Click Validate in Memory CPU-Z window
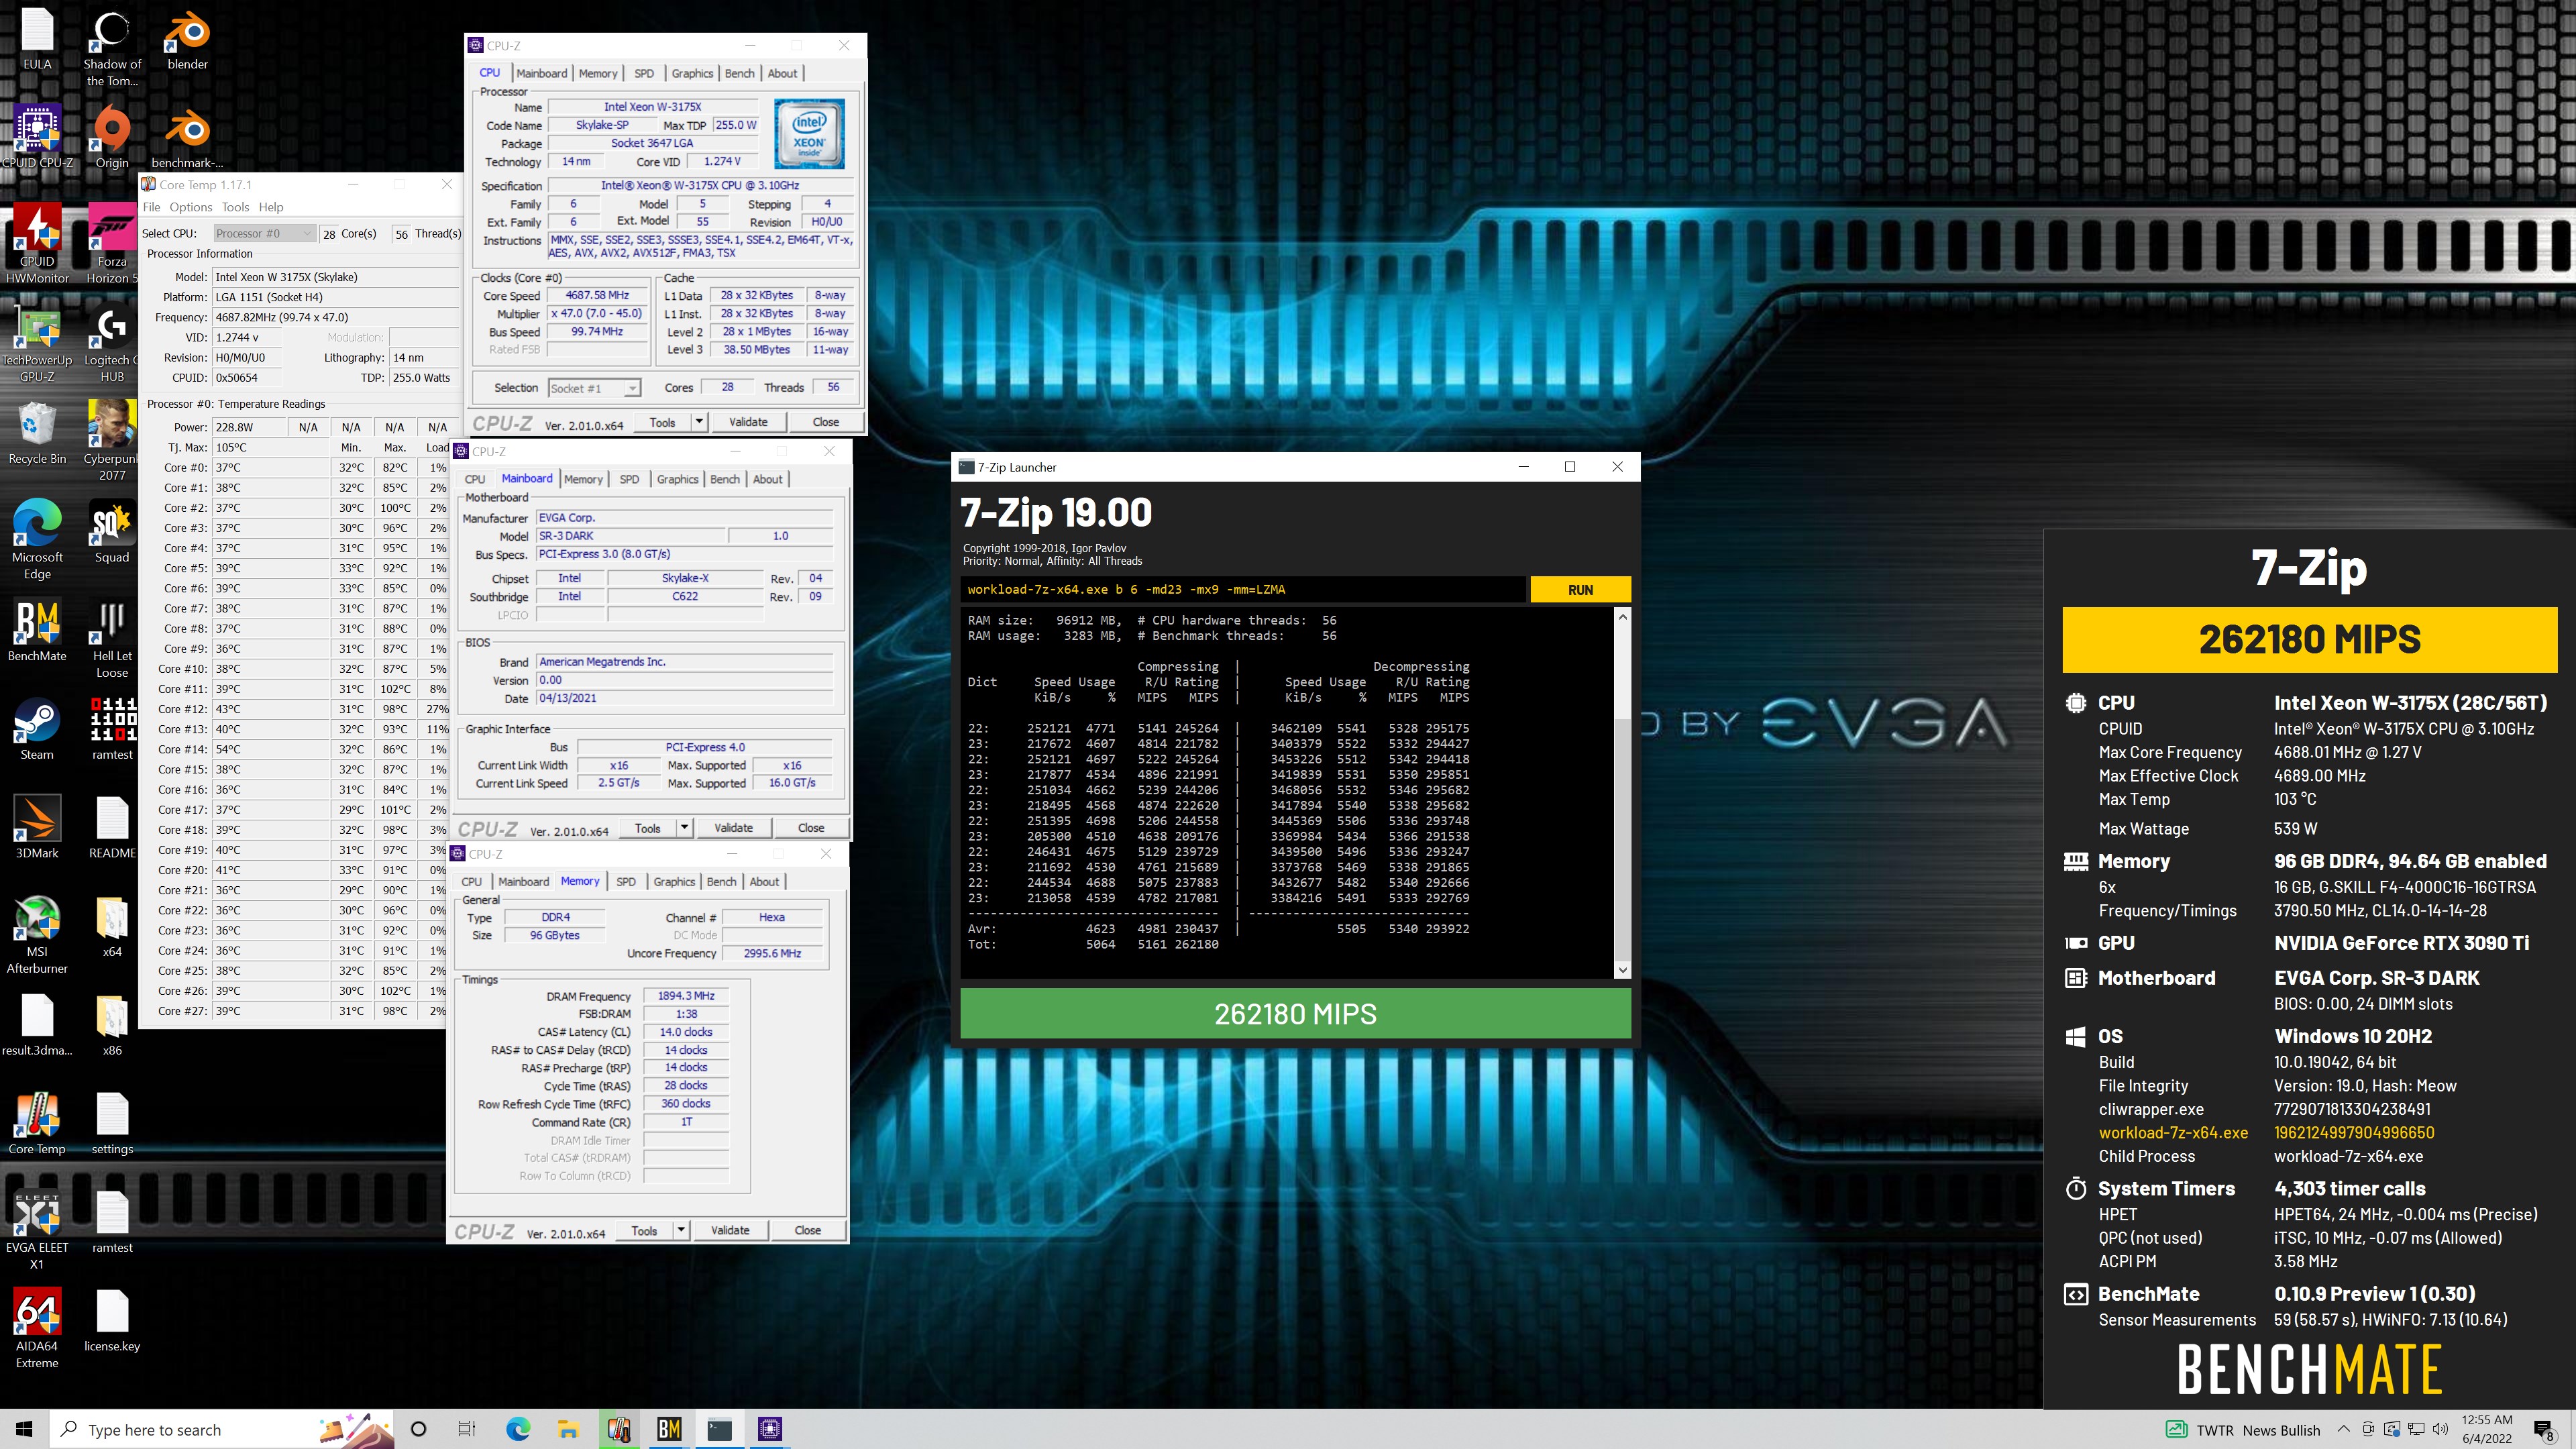Viewport: 2576px width, 1449px height. point(730,1230)
